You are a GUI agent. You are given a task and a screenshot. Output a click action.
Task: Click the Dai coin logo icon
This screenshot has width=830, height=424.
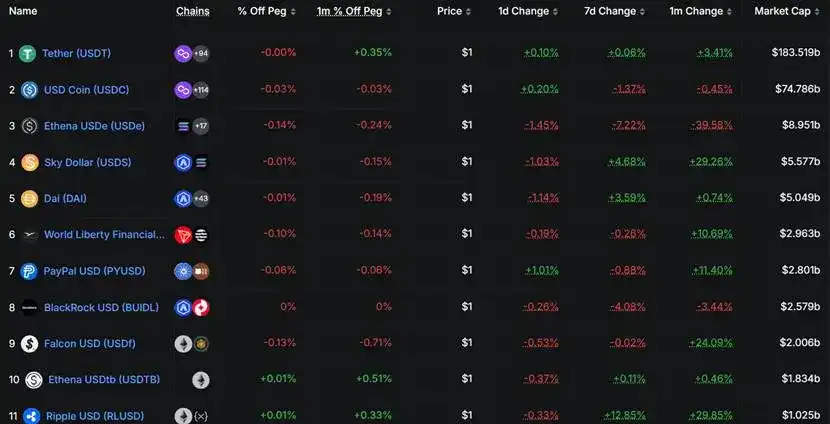(29, 198)
